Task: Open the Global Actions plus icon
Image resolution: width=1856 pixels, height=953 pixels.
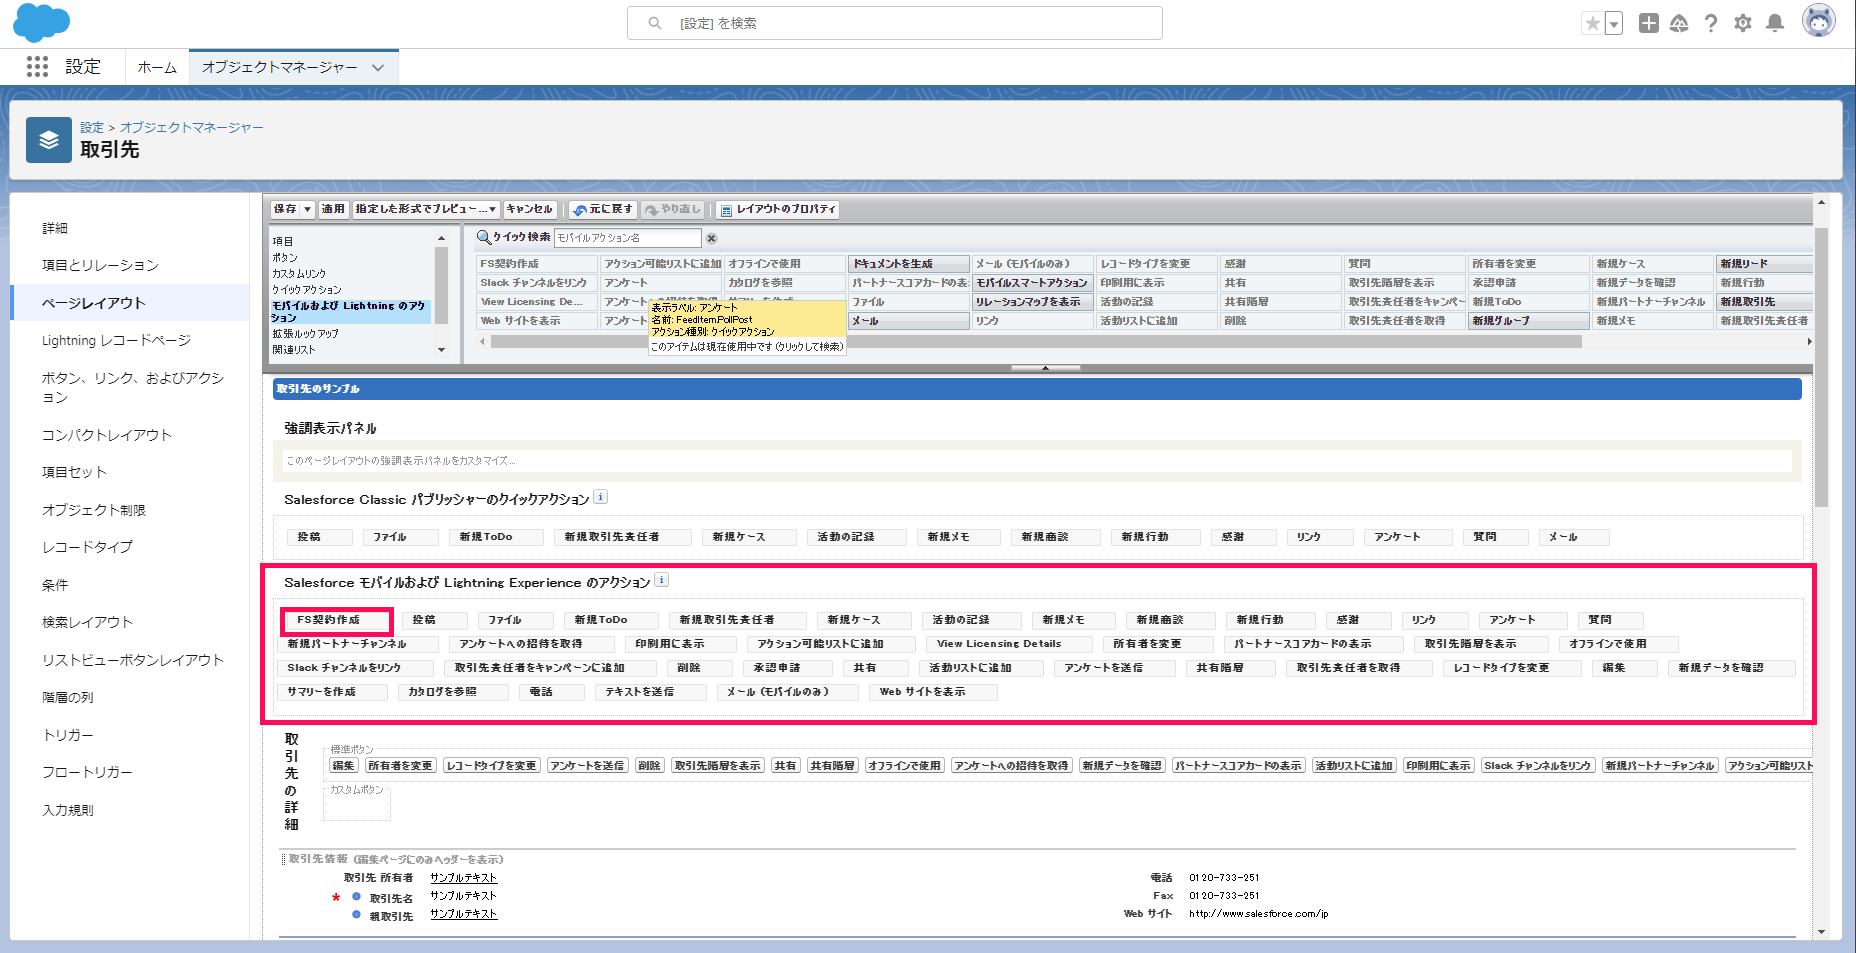Action: [x=1649, y=23]
